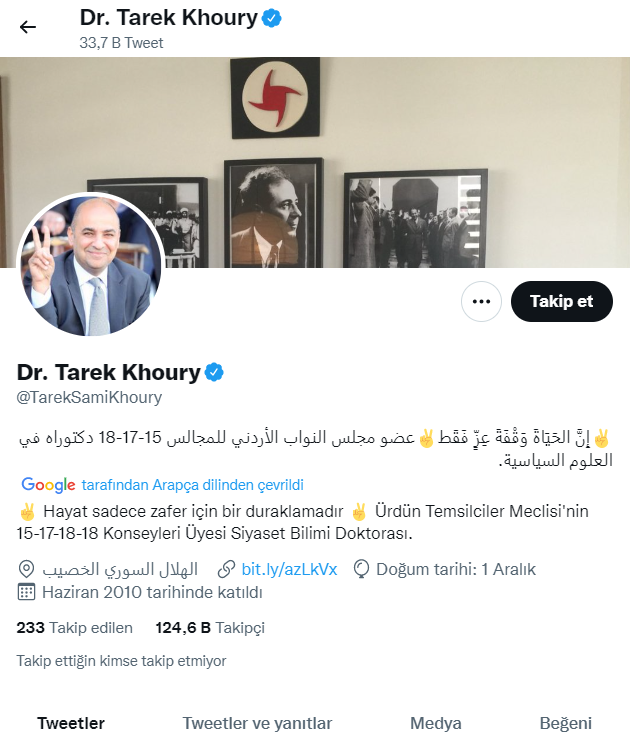The height and width of the screenshot is (742, 630).
Task: Select the Tweetler tab
Action: pyautogui.click(x=71, y=723)
